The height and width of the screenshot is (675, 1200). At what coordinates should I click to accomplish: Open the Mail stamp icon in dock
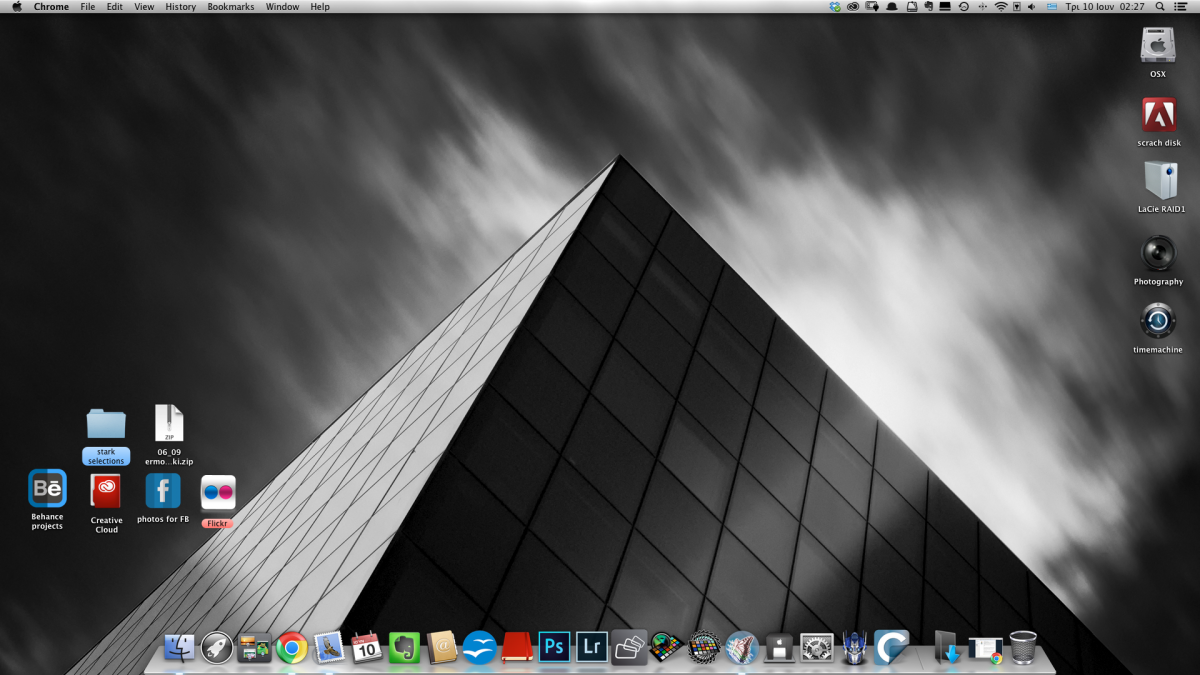click(x=329, y=648)
